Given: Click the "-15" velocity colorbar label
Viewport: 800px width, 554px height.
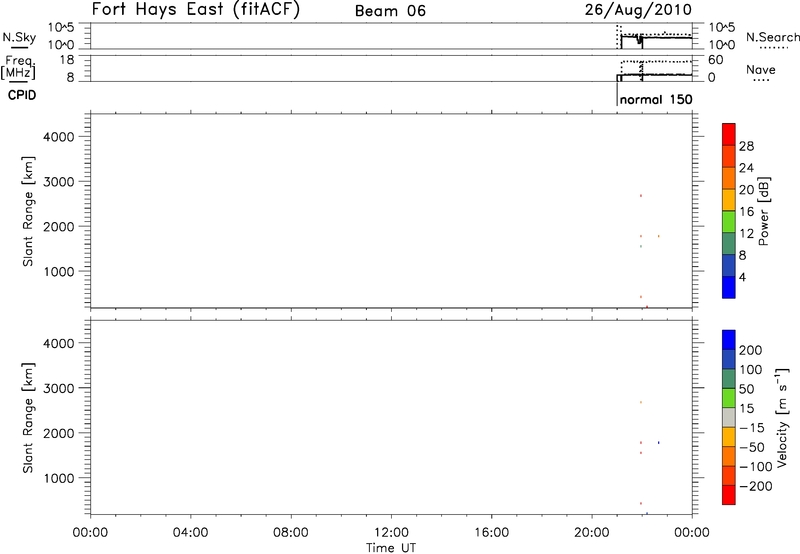Looking at the screenshot, I should 752,428.
